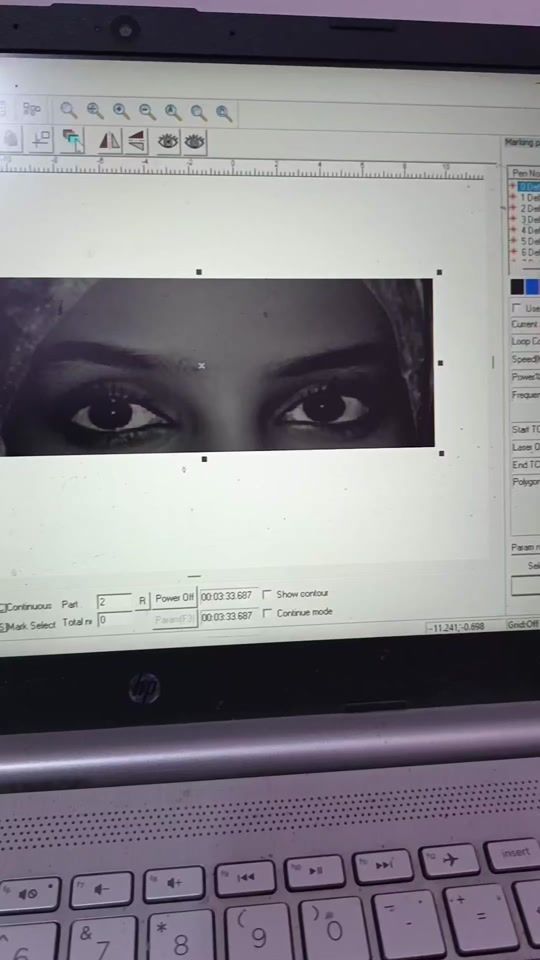Click the Total number input field
This screenshot has width=540, height=960.
coord(114,620)
